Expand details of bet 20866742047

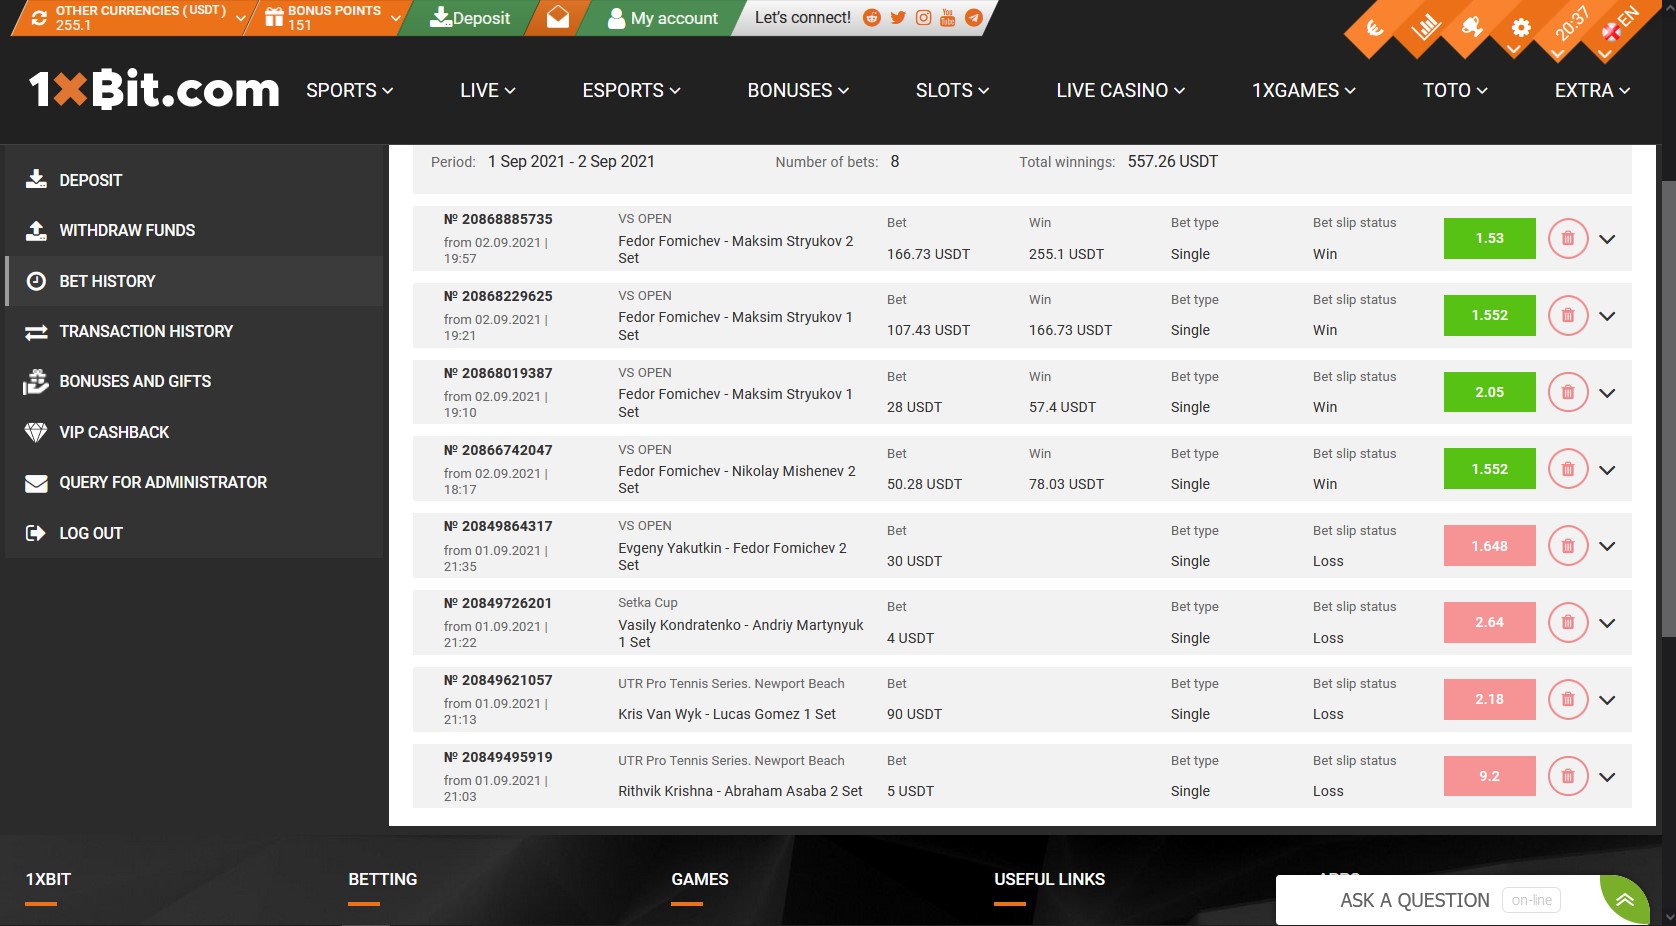(x=1607, y=470)
